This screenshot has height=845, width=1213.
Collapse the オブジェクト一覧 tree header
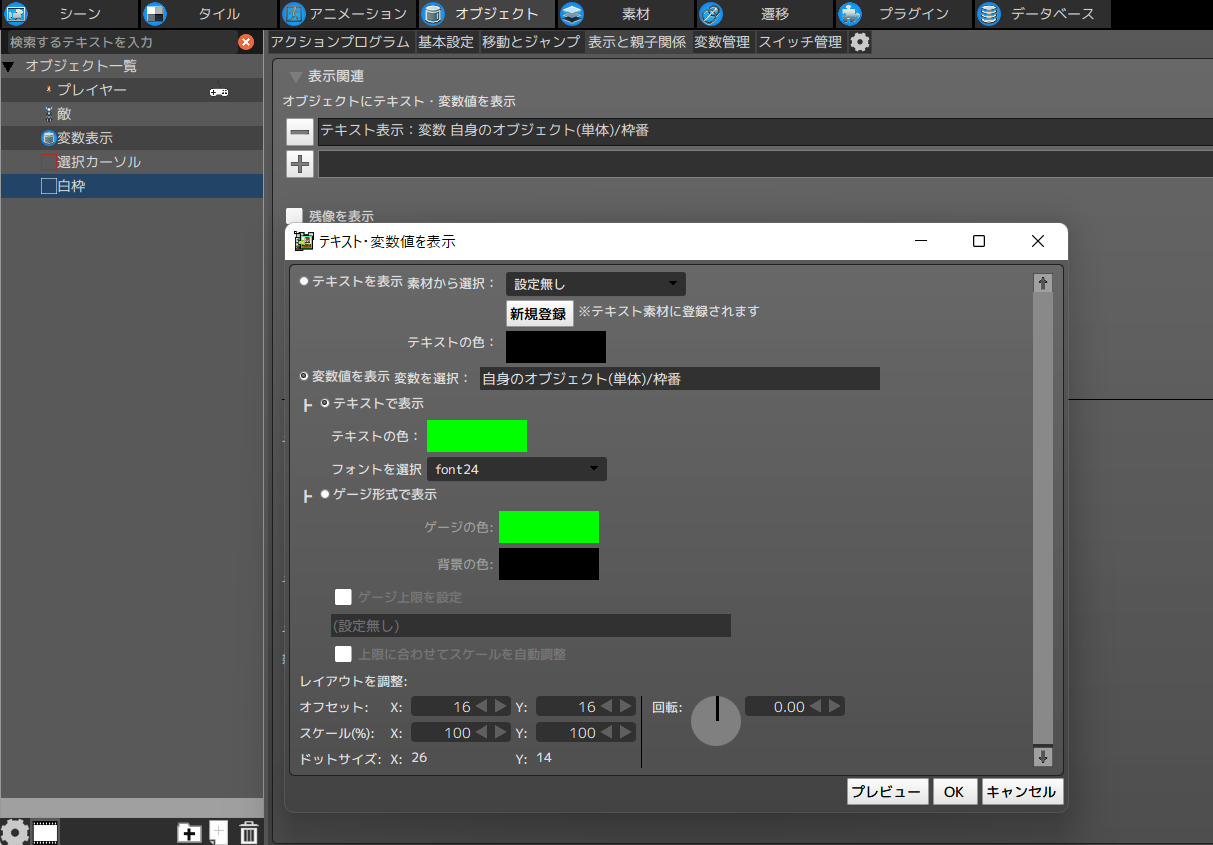click(9, 66)
